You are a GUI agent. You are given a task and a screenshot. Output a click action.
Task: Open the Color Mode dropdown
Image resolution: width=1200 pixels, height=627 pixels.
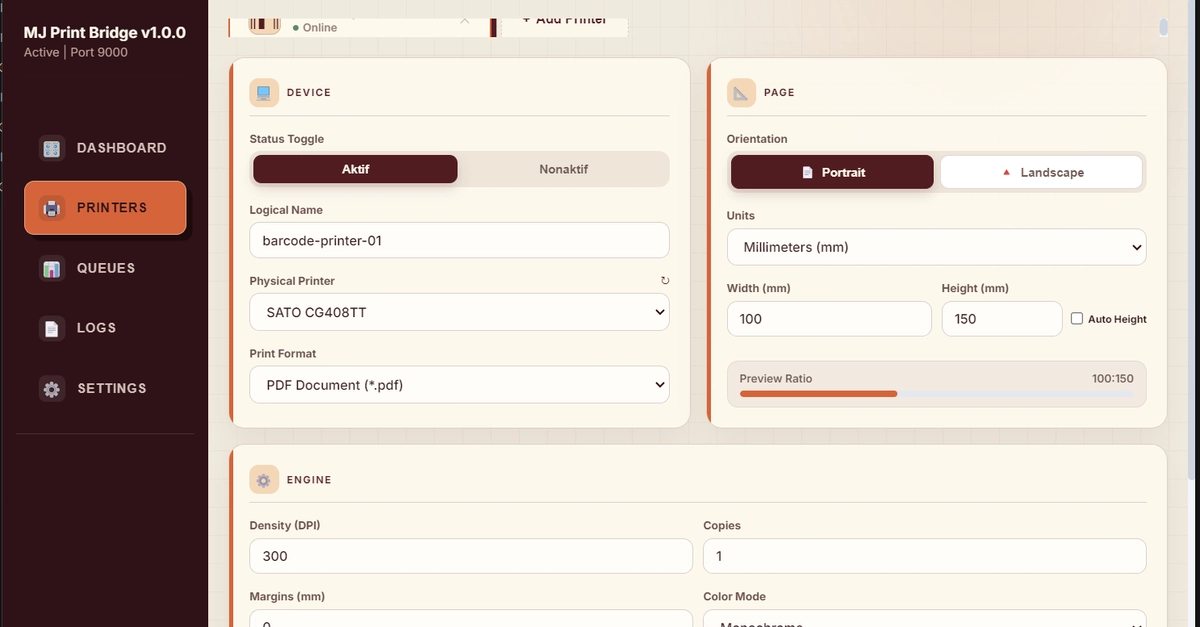[x=925, y=619]
